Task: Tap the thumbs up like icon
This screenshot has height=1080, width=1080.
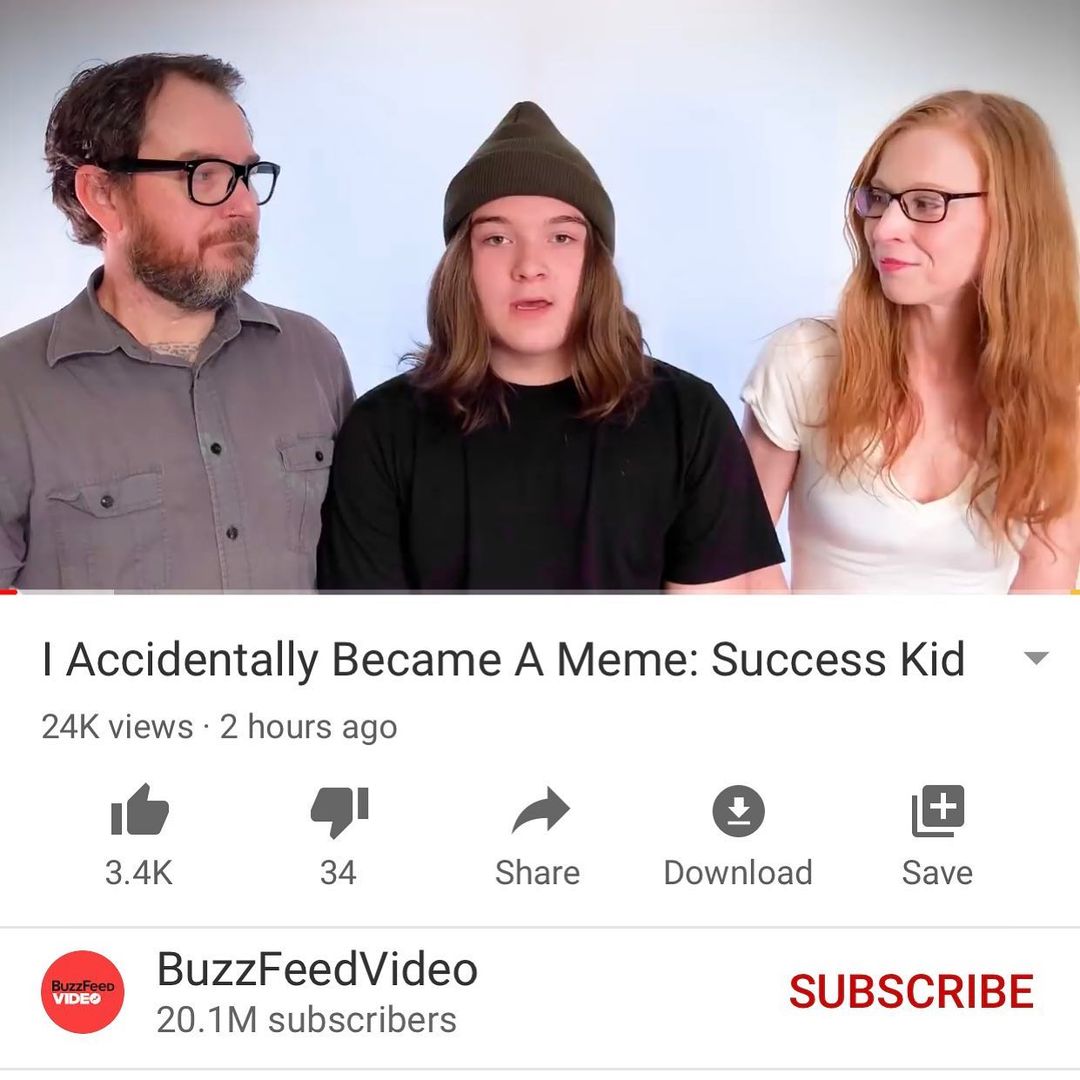Action: [140, 809]
